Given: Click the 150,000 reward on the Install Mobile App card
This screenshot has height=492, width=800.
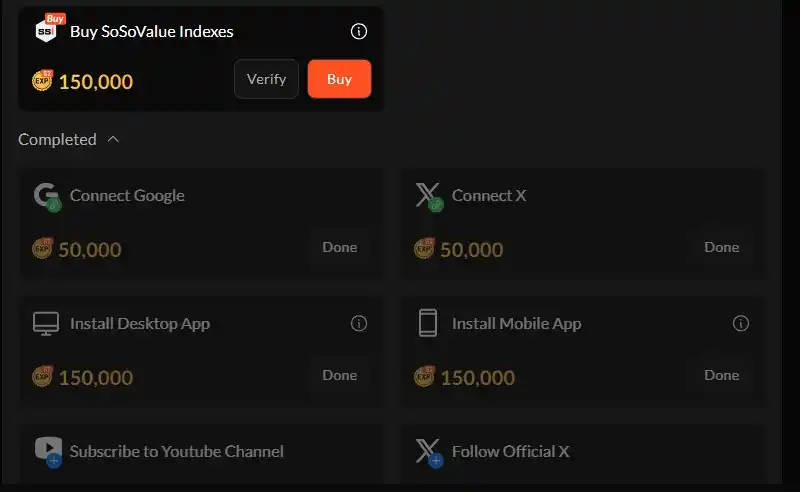Looking at the screenshot, I should (x=478, y=378).
